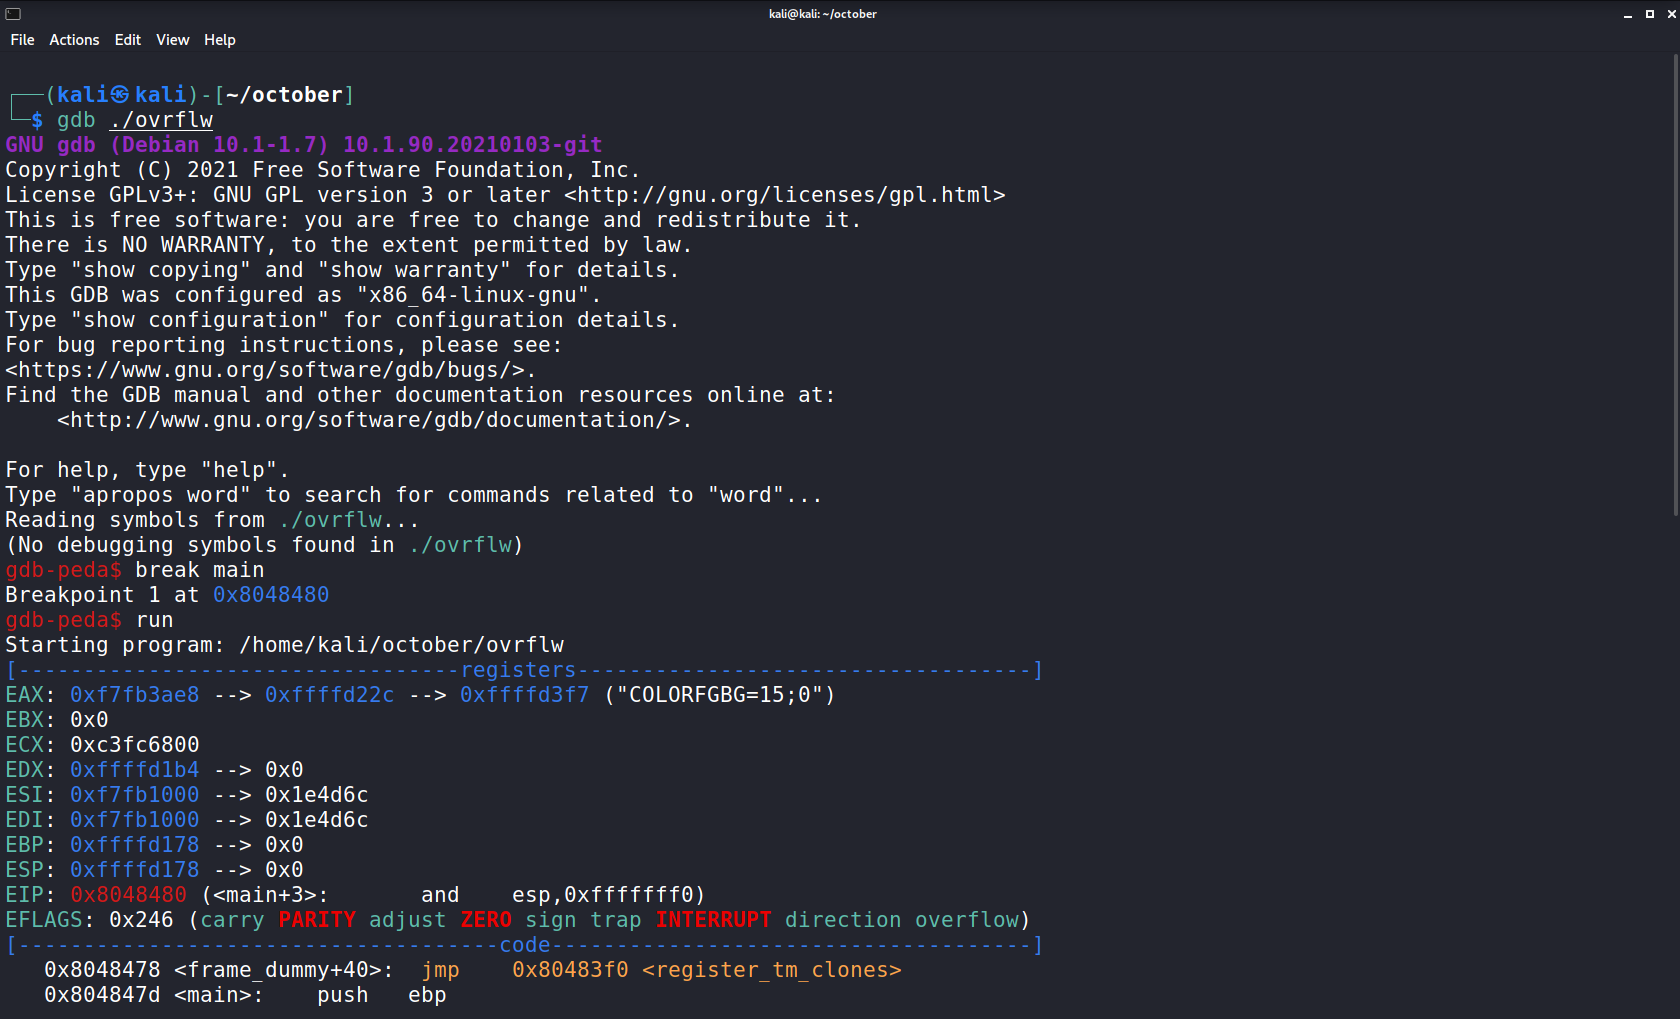Open the File menu

pos(22,40)
